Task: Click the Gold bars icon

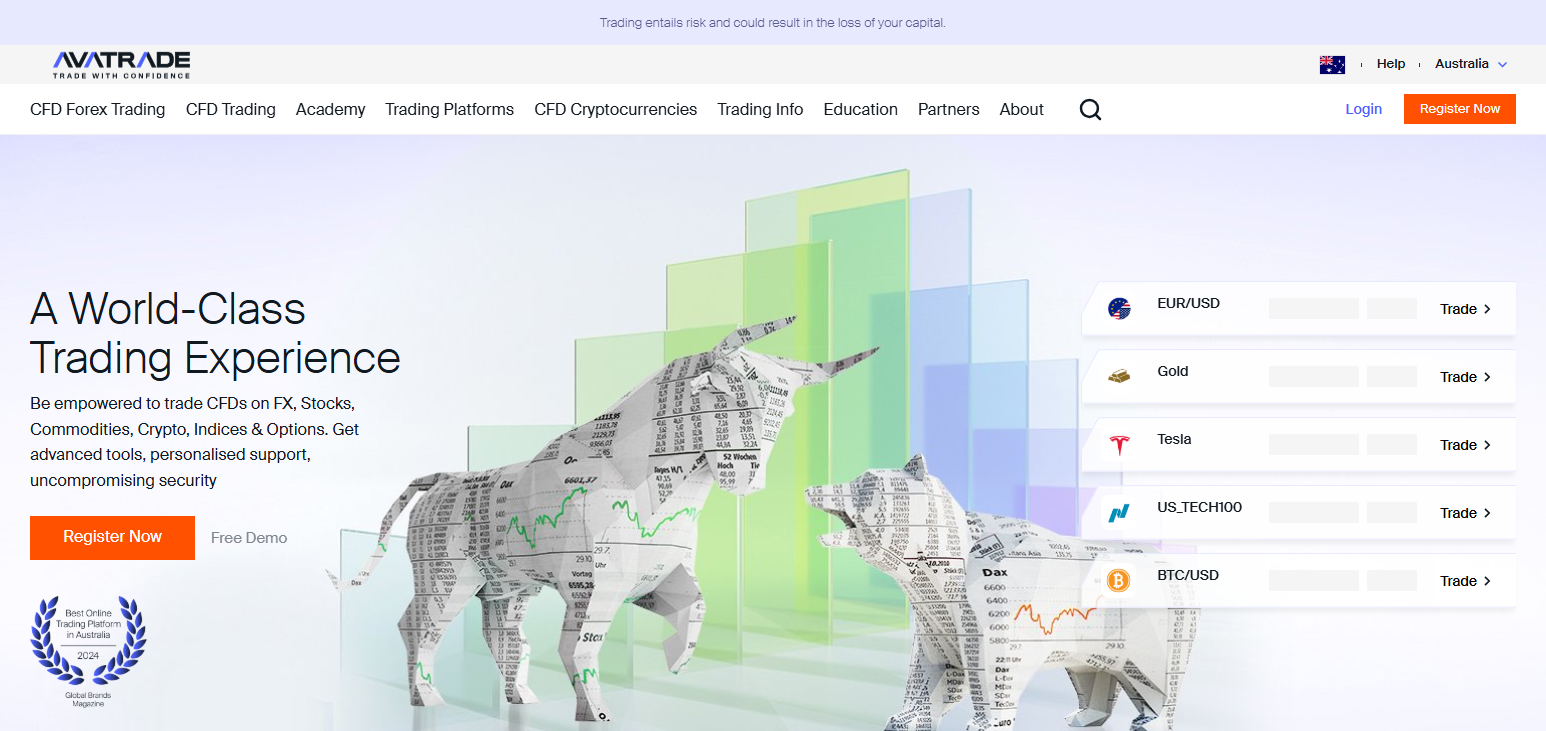Action: click(1119, 377)
